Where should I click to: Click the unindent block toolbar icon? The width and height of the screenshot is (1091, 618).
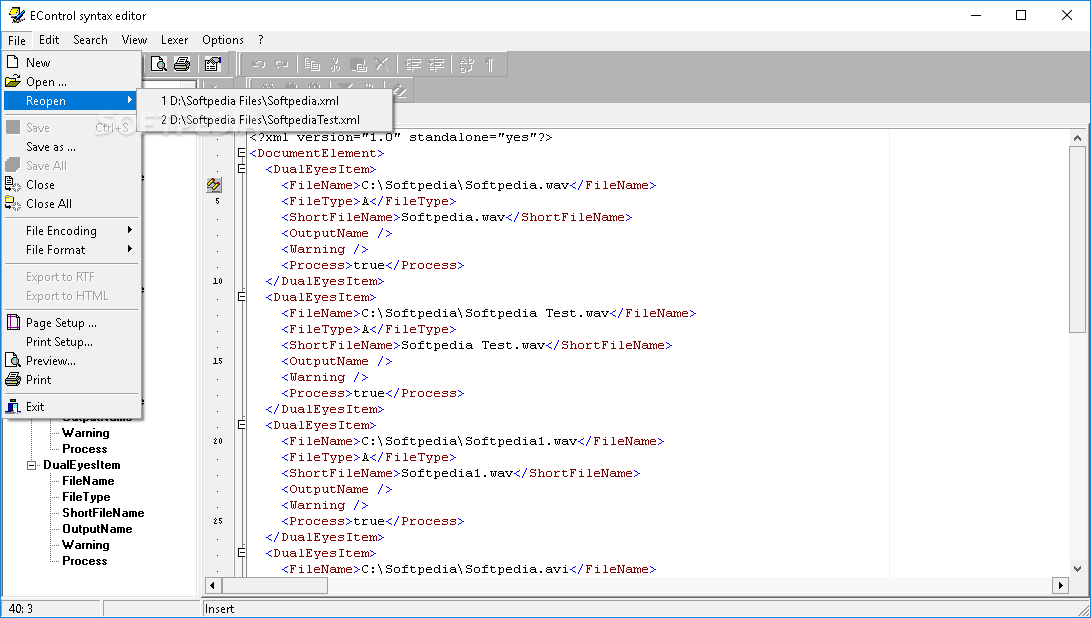point(413,65)
